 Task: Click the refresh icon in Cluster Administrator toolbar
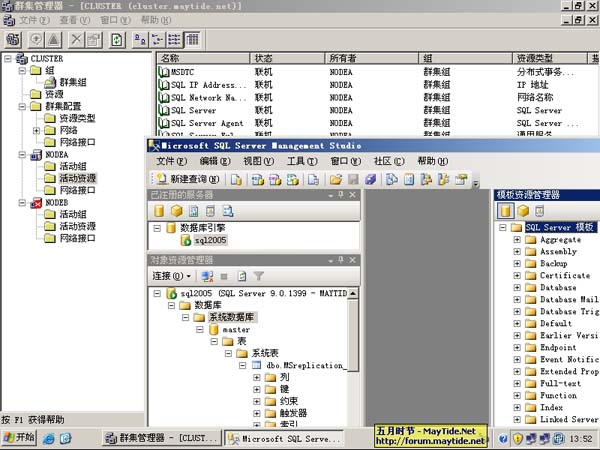click(x=117, y=39)
